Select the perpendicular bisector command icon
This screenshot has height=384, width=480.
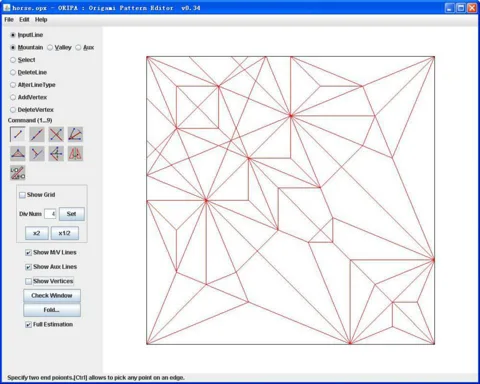click(56, 134)
